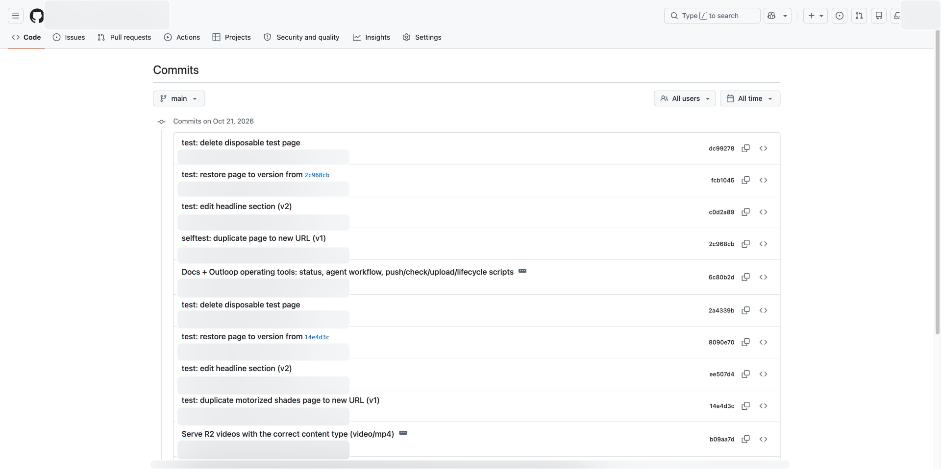This screenshot has width=941, height=469.
Task: Browse repository at commit c0d2a88
Action: 763,212
